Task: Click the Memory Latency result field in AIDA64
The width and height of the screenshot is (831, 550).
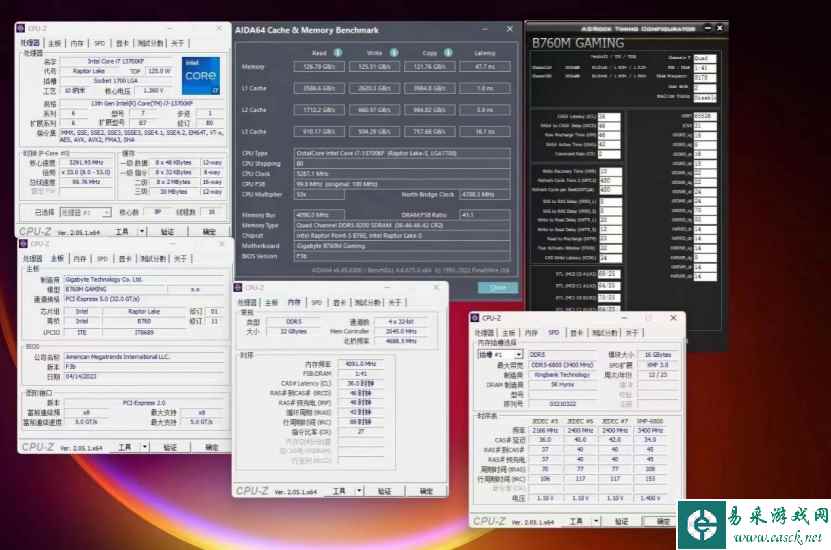Action: [485, 67]
